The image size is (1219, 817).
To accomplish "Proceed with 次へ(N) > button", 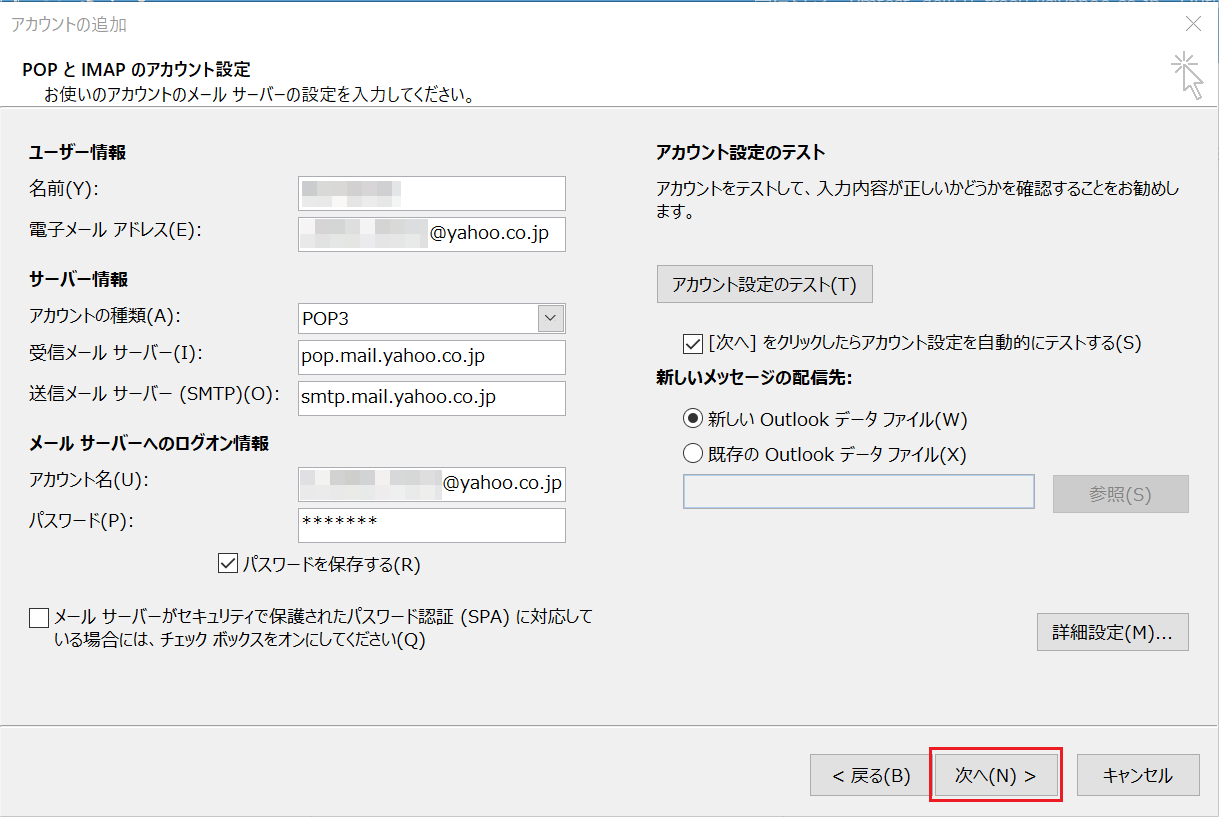I will (996, 775).
